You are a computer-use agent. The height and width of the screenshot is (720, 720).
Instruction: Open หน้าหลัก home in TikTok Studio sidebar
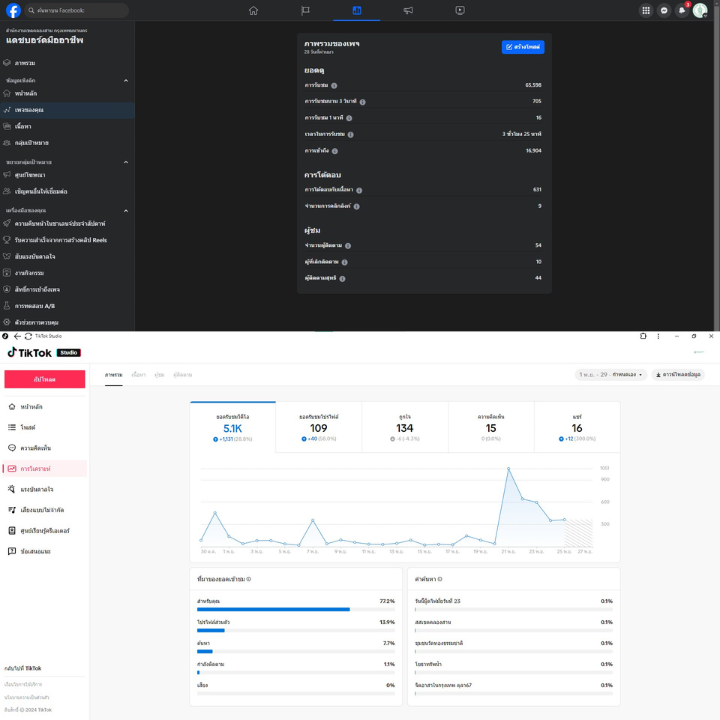[45, 407]
